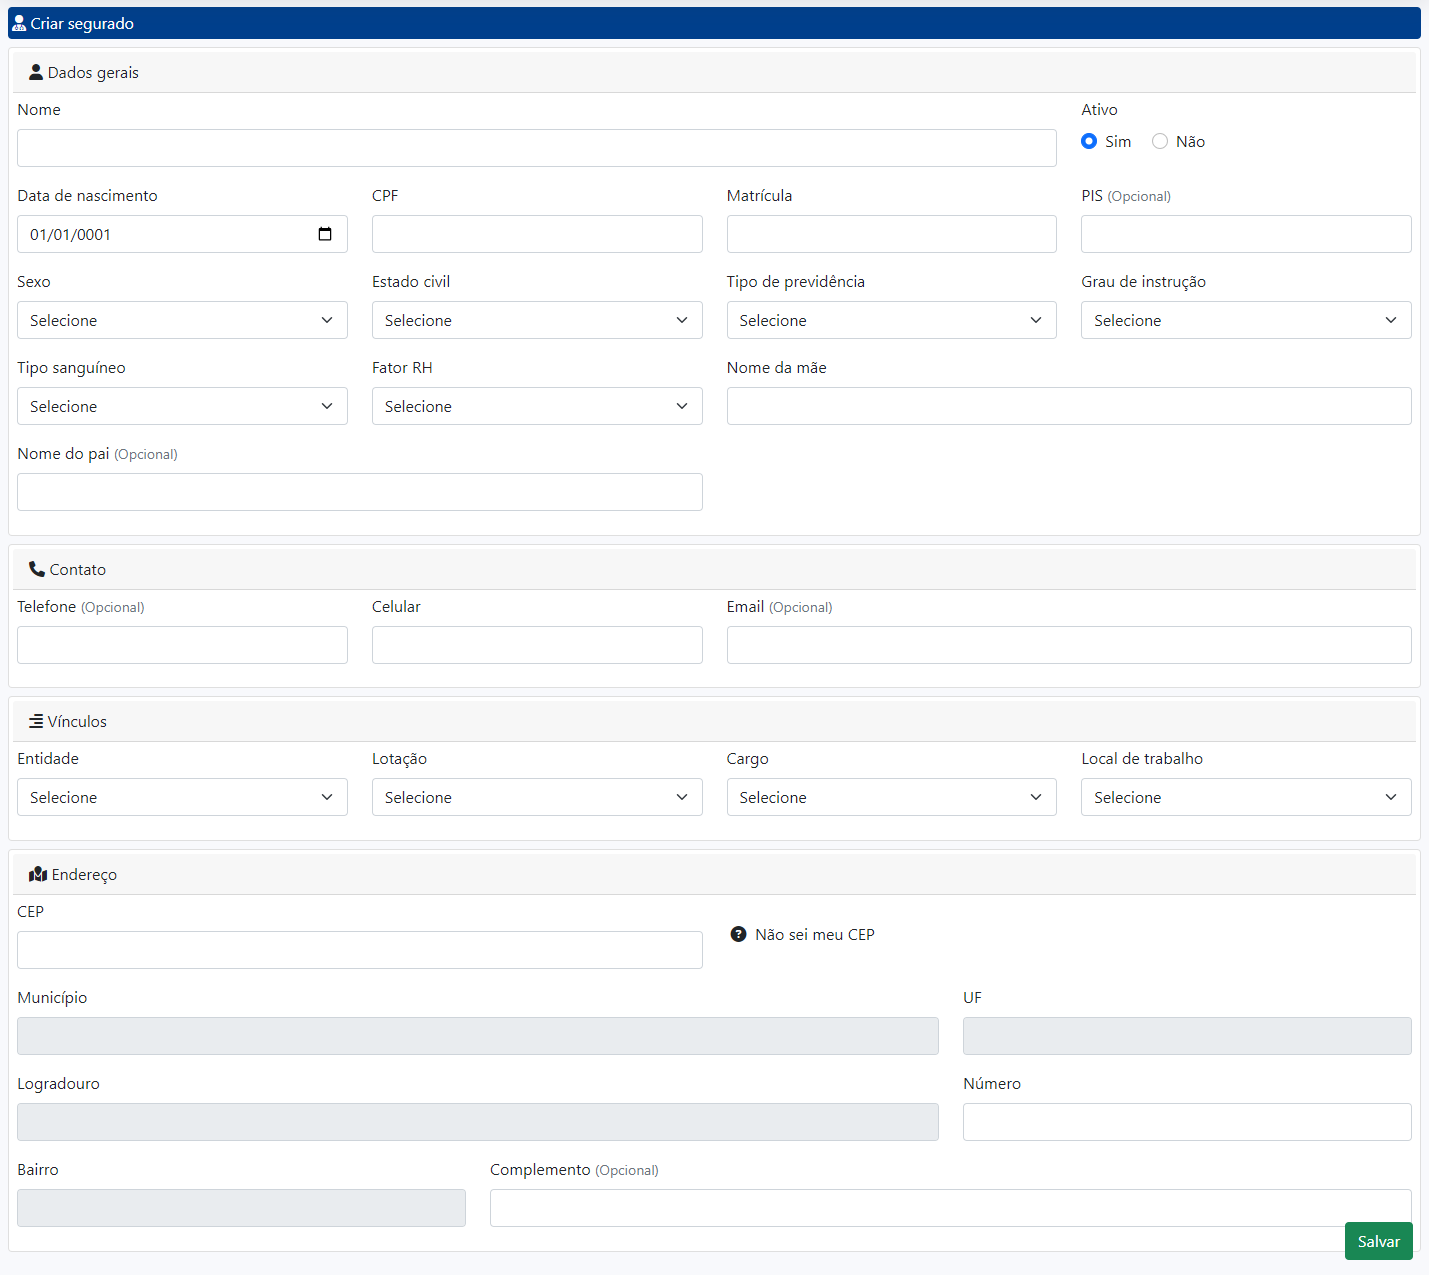This screenshot has height=1278, width=1429.
Task: Open the Lotação dropdown
Action: click(x=537, y=797)
